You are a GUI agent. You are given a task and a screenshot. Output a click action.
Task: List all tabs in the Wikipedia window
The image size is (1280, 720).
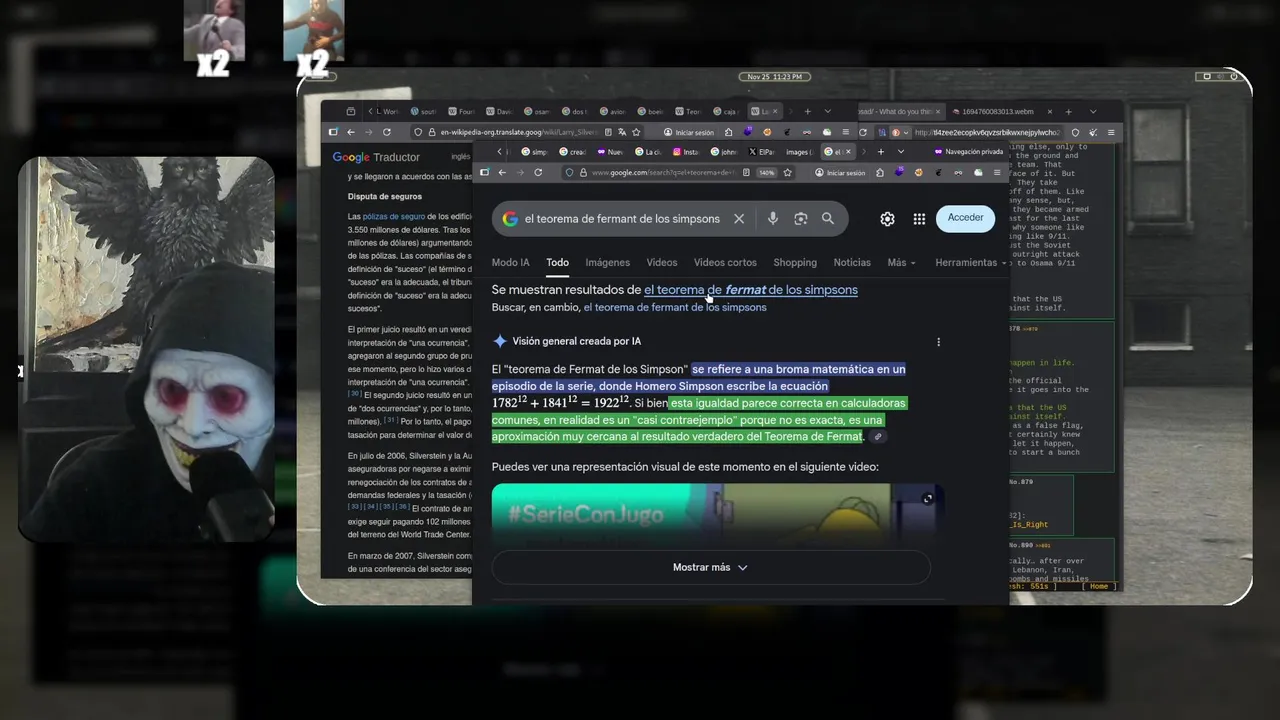(827, 111)
